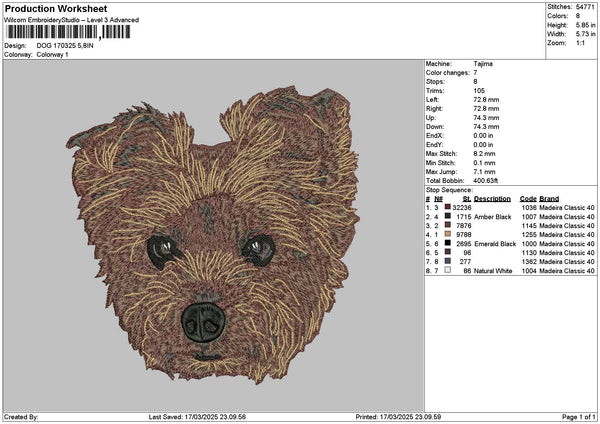Screen dimensions: 600x424
Task: Click the Natural White color swatch
Action: tap(447, 270)
